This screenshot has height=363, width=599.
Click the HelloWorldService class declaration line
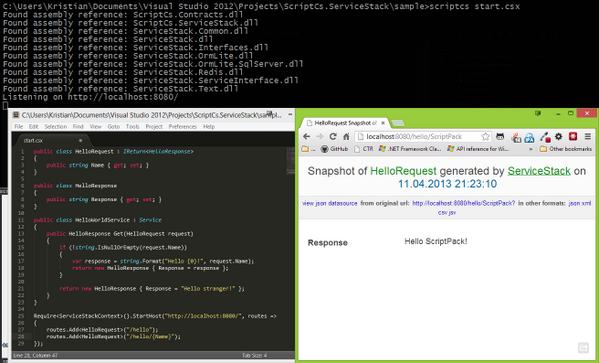[x=97, y=220]
